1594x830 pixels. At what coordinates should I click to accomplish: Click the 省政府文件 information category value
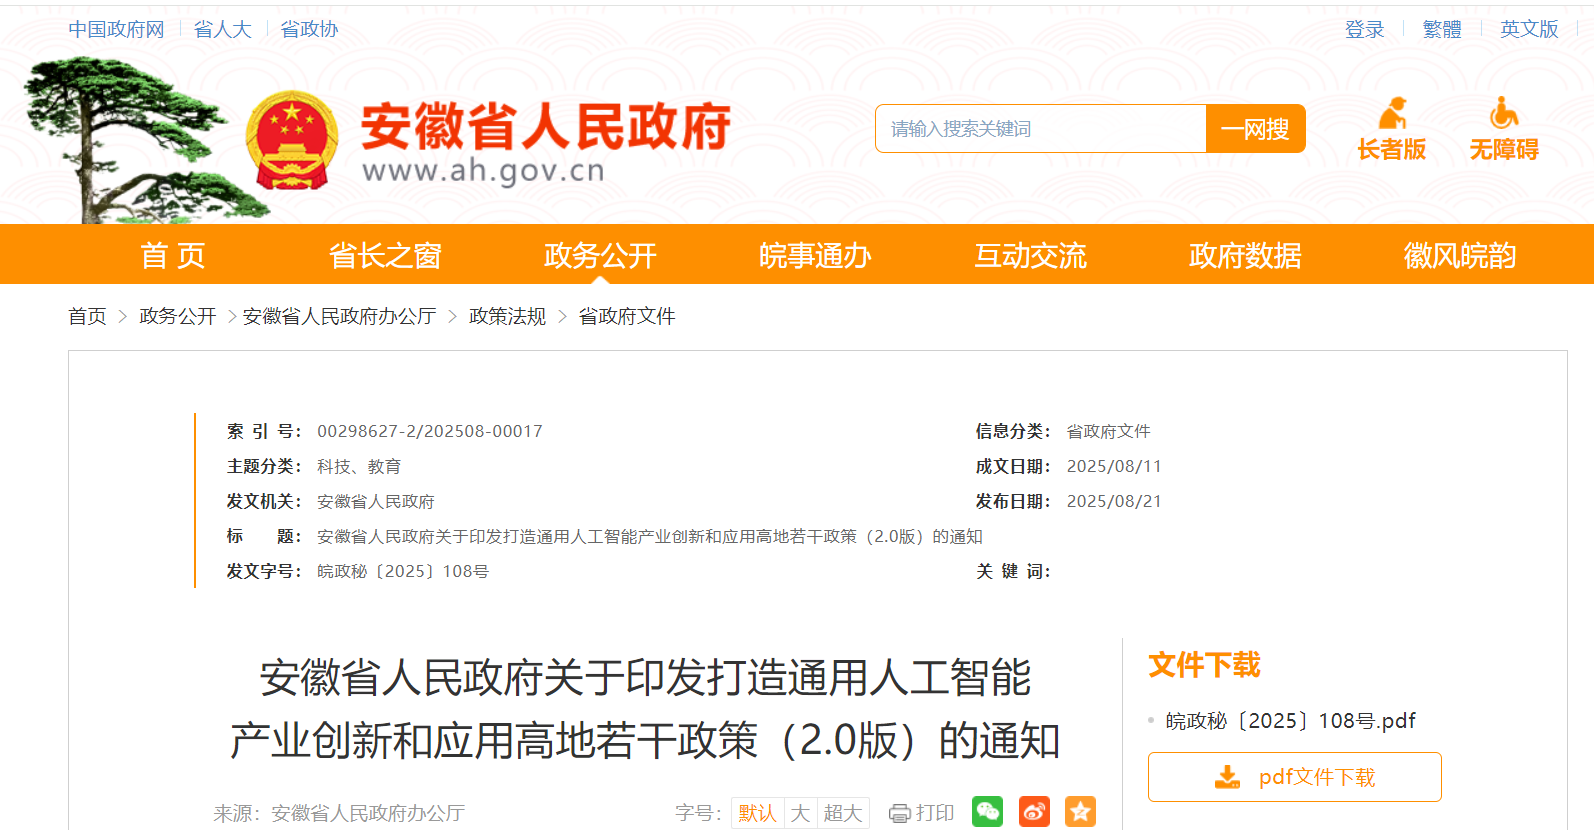pyautogui.click(x=1109, y=431)
